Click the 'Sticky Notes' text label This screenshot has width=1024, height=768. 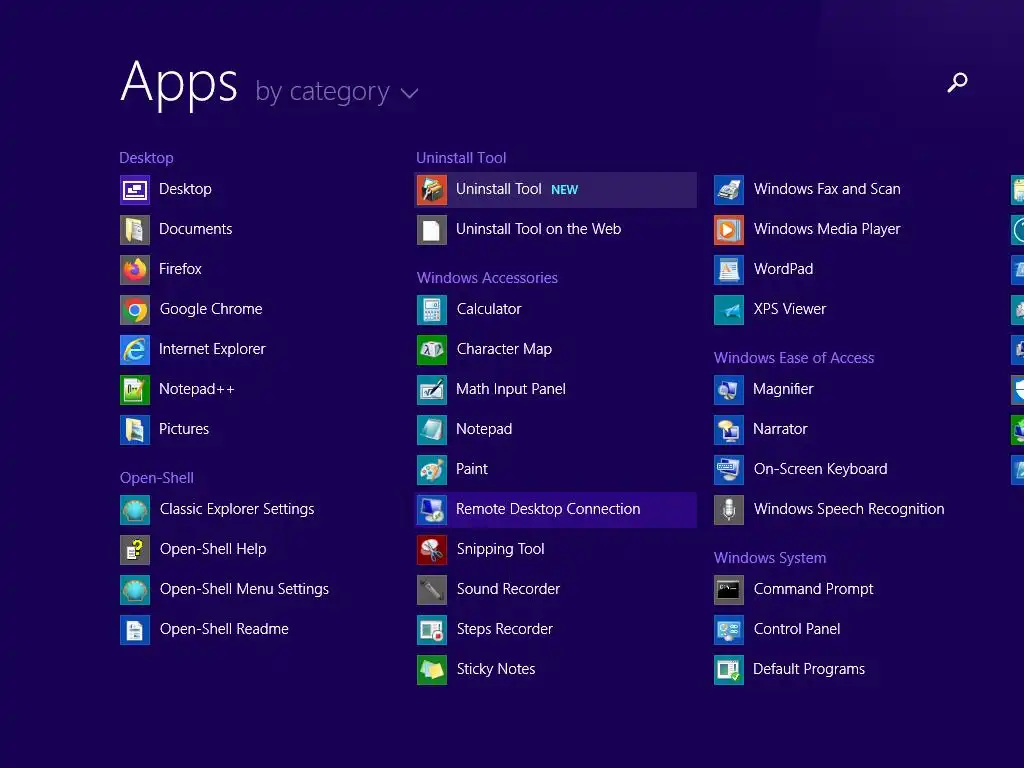click(496, 669)
